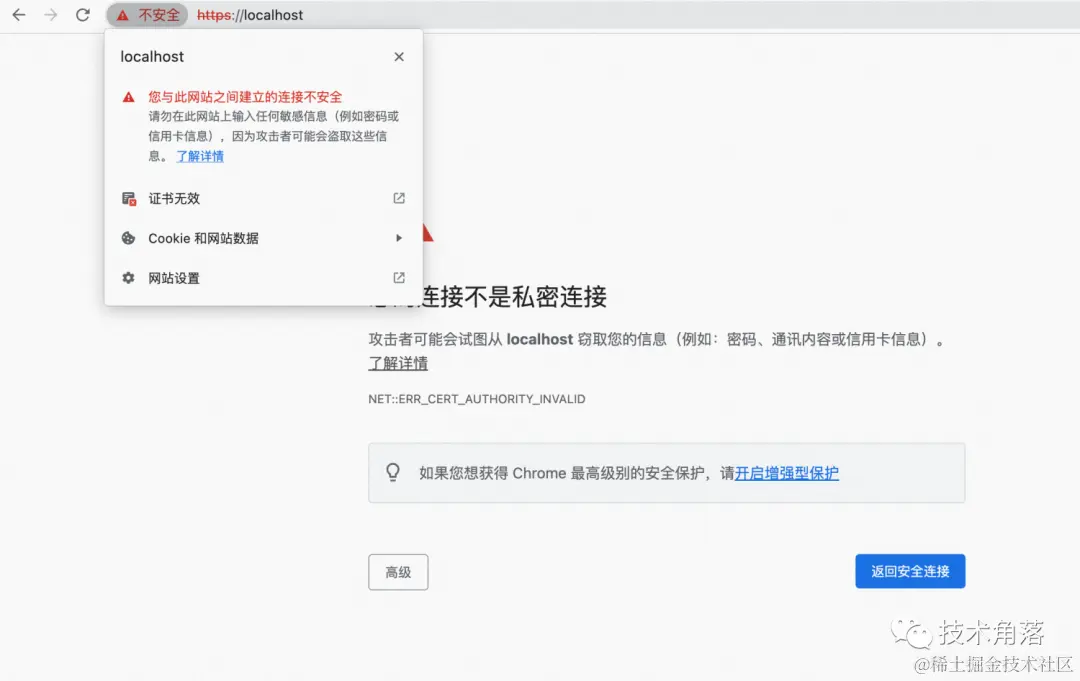Open the Cookie 和网站数据 panel icon
The height and width of the screenshot is (681, 1080).
tap(128, 238)
